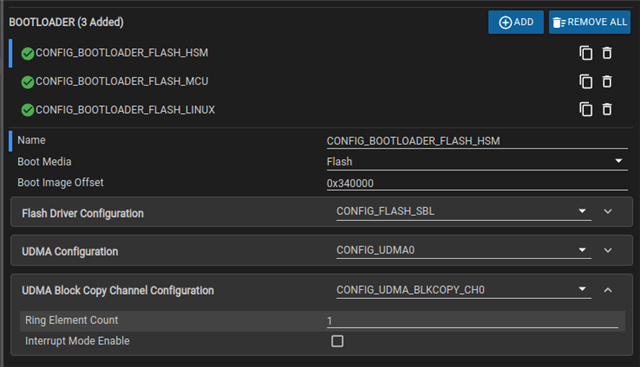Edit Boot Image Offset 0x340000 field

click(477, 183)
